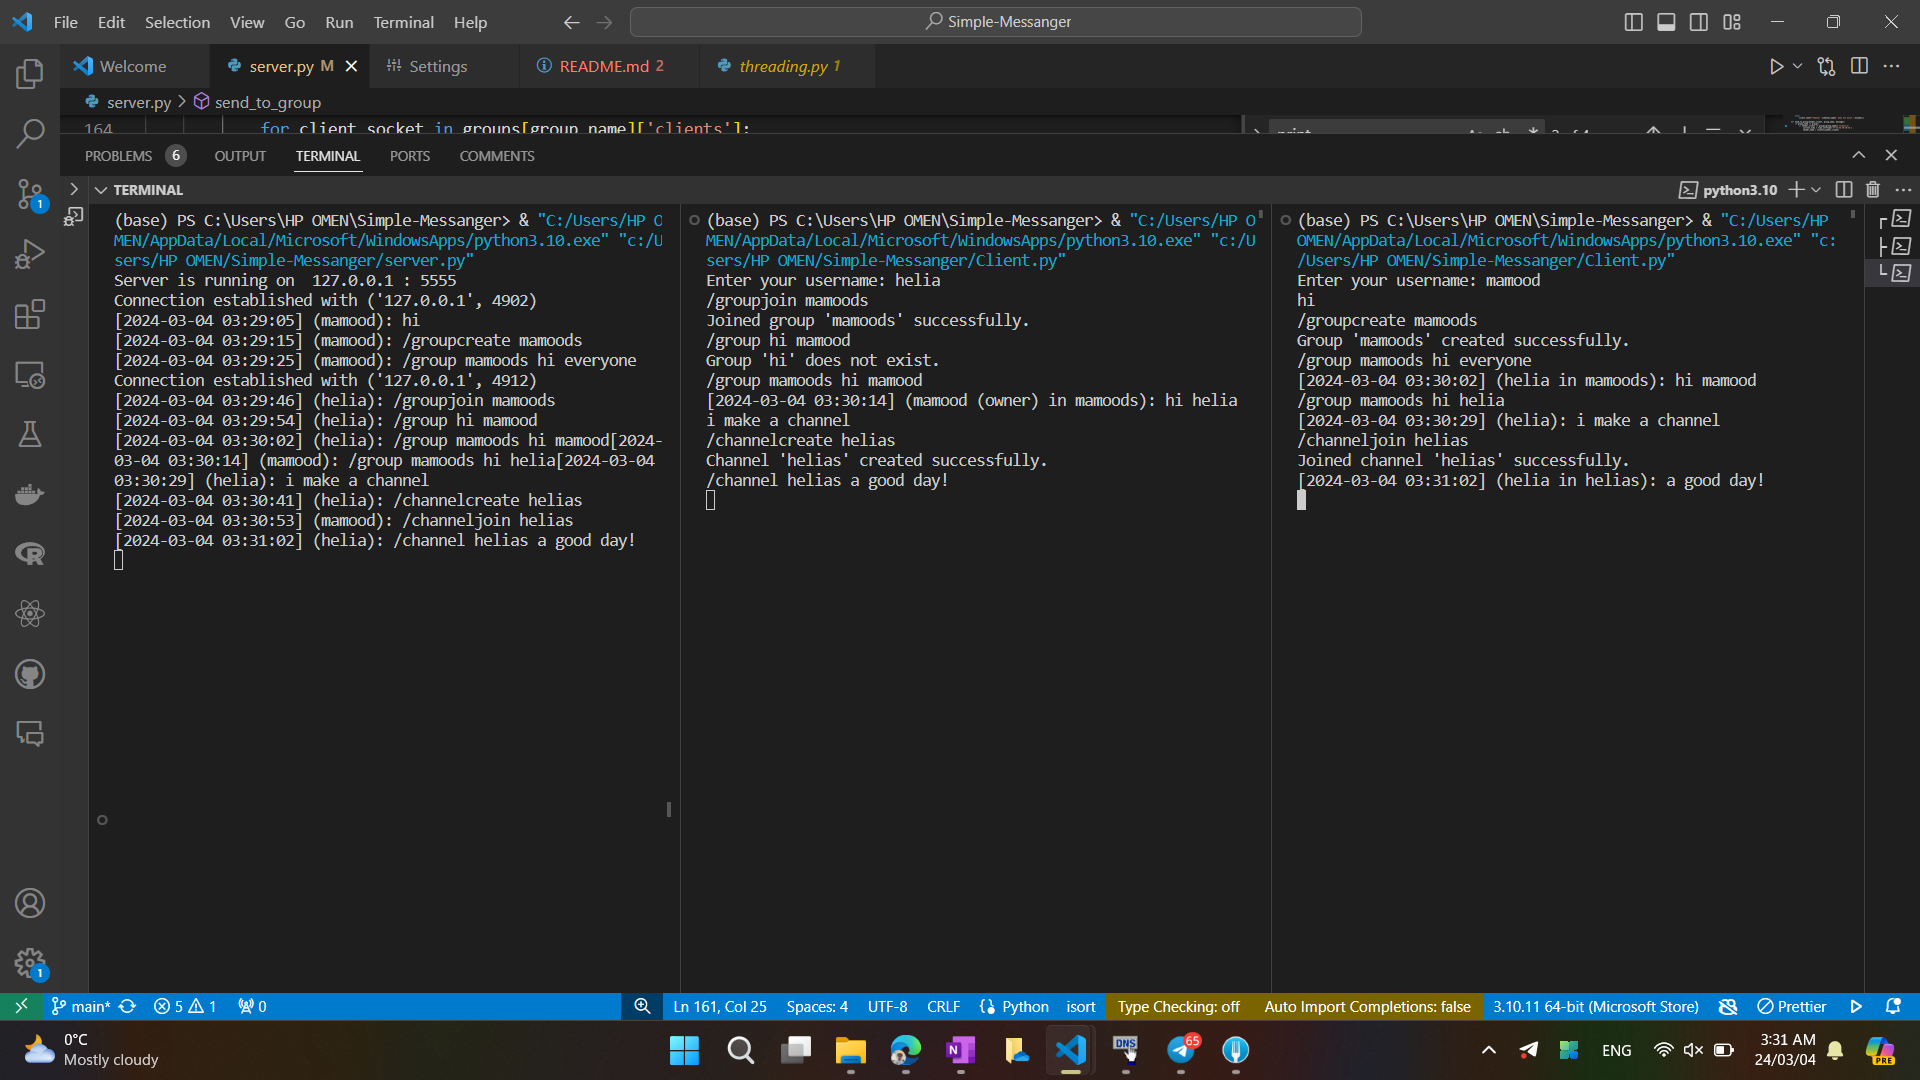Open the Search view in activity bar
The image size is (1920, 1080).
tap(30, 133)
